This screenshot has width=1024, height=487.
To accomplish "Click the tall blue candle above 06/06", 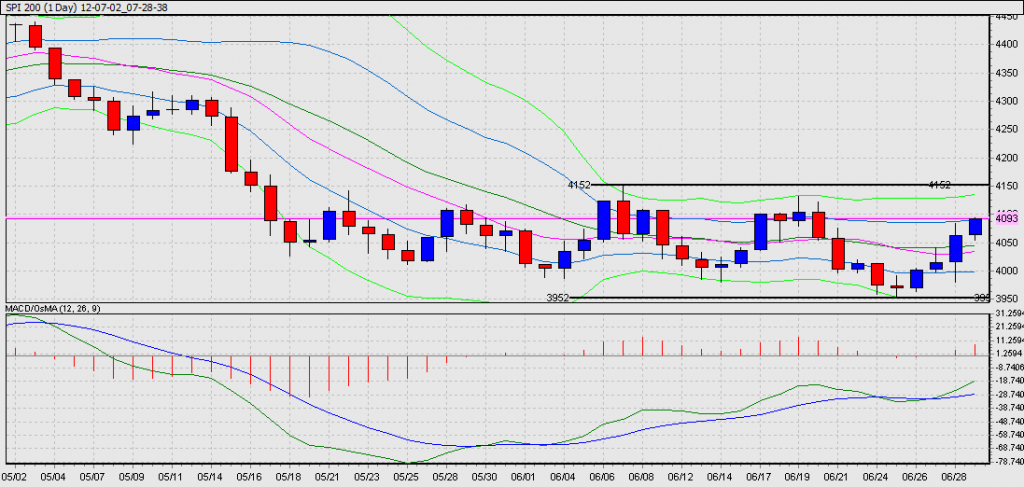I will pos(603,220).
